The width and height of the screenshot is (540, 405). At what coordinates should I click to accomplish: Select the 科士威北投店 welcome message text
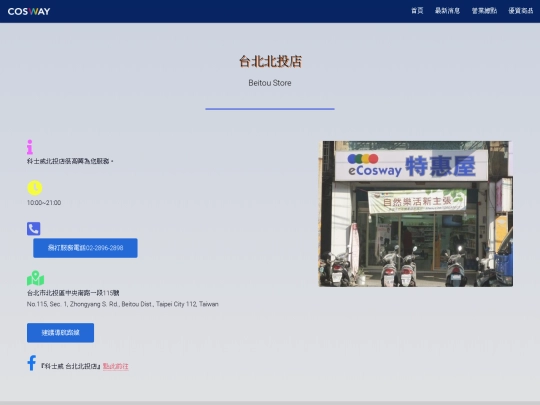click(x=70, y=161)
